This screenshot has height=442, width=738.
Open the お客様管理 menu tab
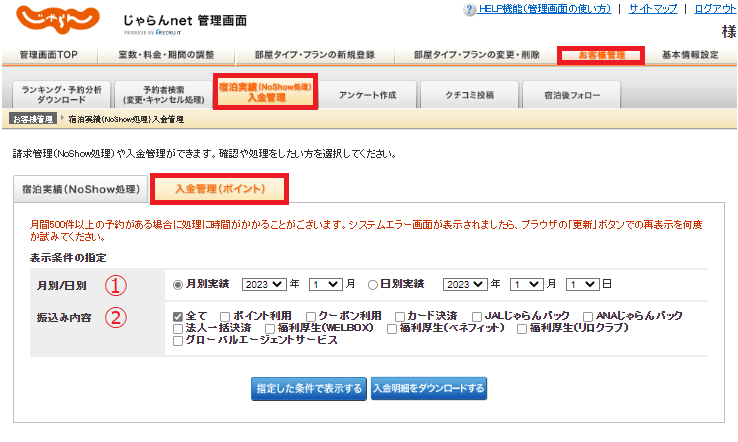coord(600,54)
